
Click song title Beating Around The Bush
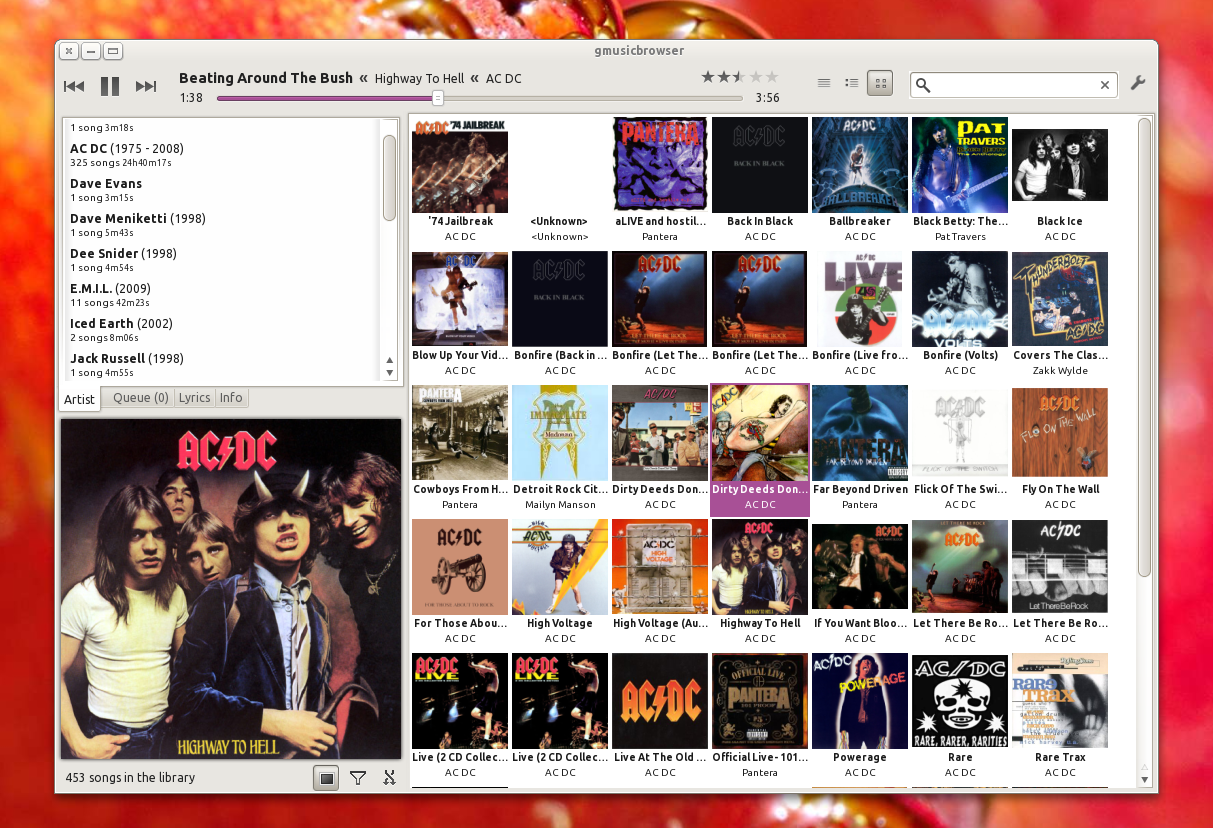click(x=266, y=78)
